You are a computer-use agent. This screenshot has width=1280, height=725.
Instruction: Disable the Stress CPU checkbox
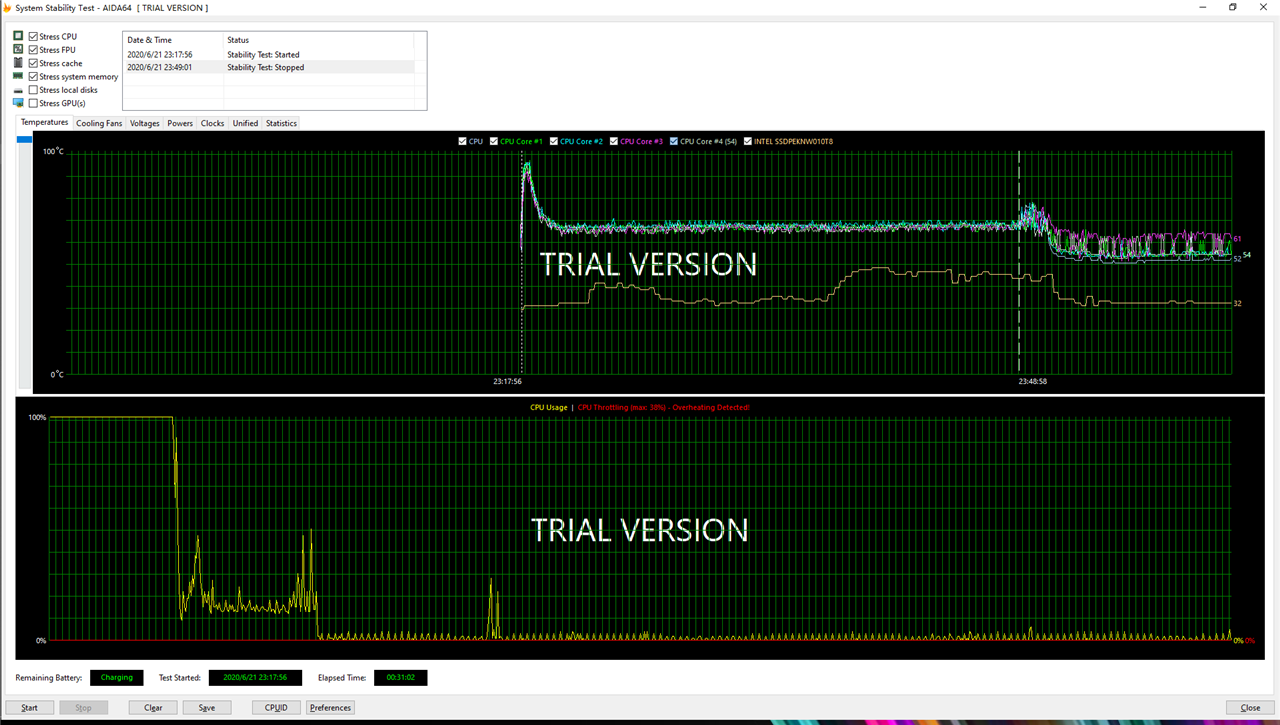click(x=33, y=36)
